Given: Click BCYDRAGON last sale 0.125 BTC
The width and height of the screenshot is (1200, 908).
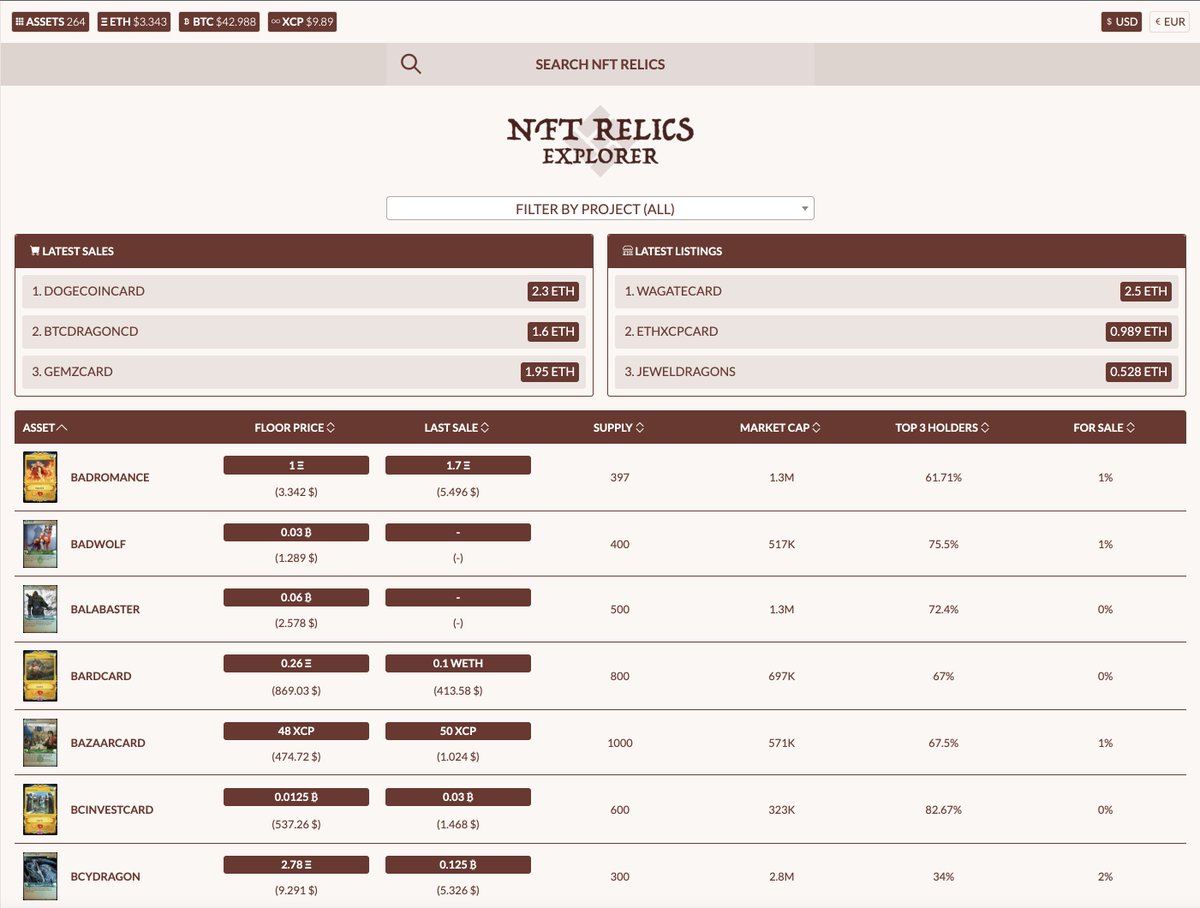Looking at the screenshot, I should 458,863.
